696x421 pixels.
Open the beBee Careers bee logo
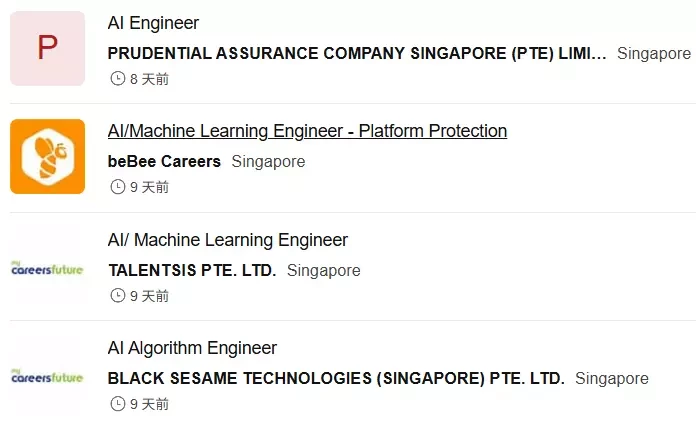click(47, 156)
